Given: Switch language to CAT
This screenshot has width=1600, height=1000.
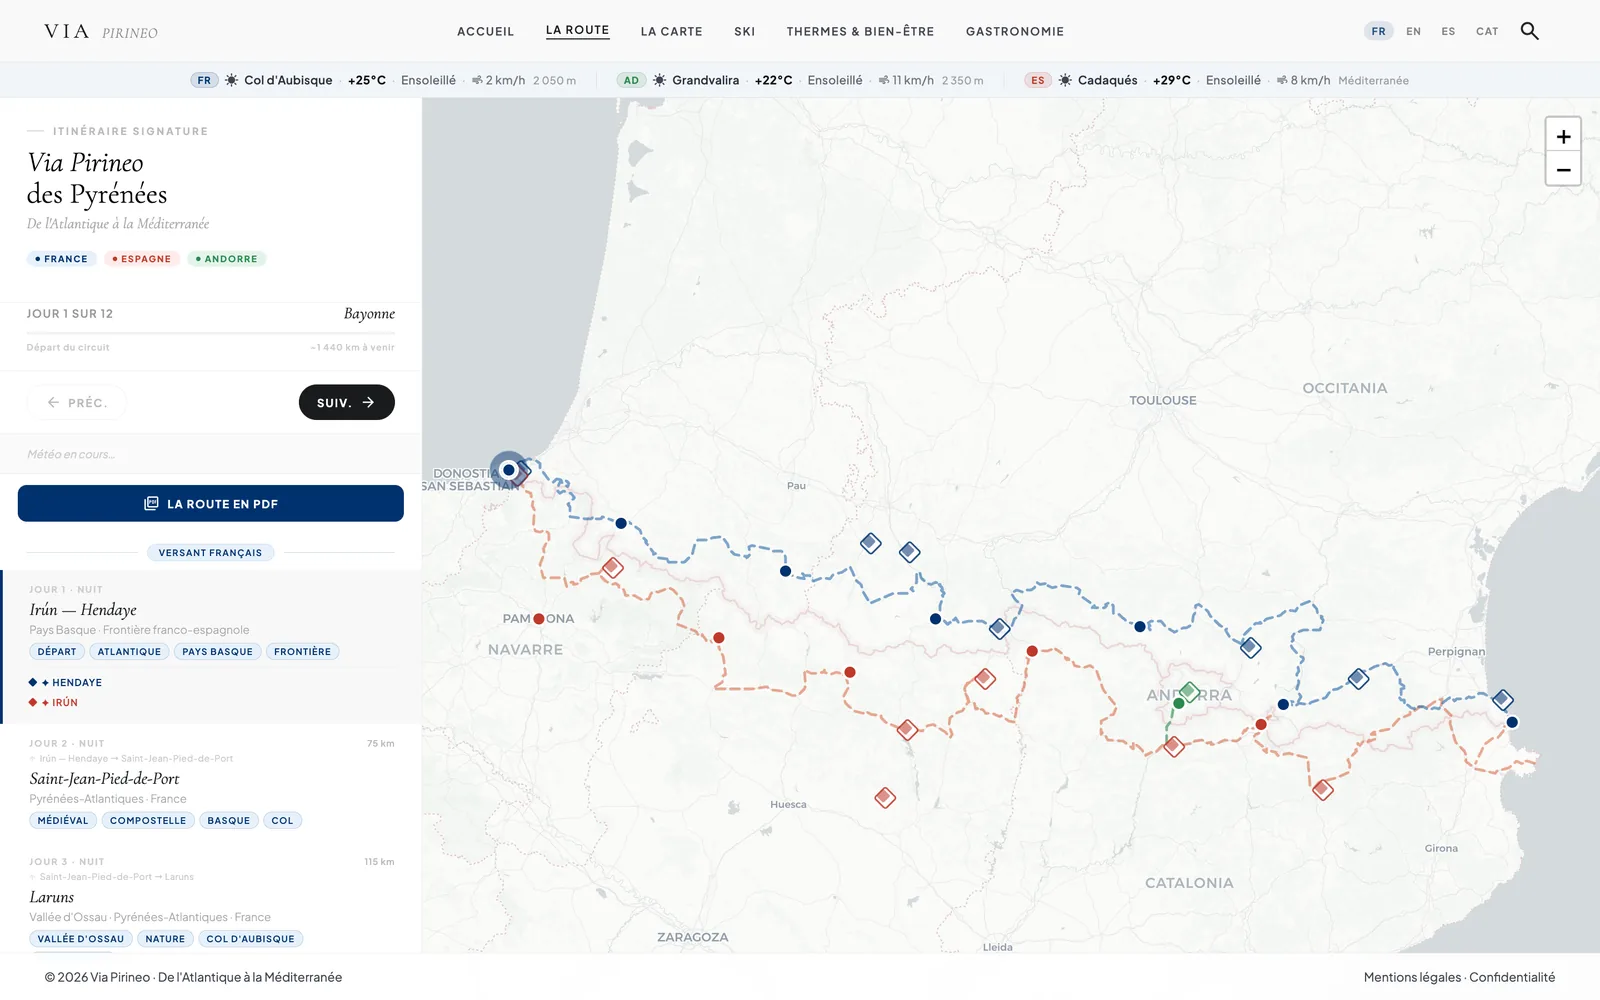Looking at the screenshot, I should click(1487, 31).
